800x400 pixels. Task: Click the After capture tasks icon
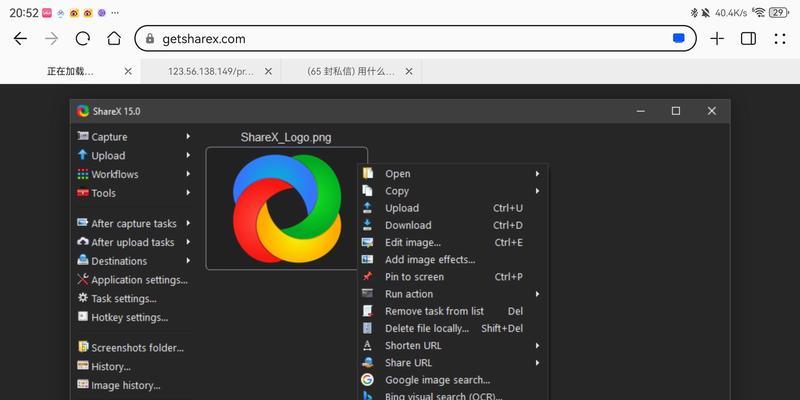83,223
